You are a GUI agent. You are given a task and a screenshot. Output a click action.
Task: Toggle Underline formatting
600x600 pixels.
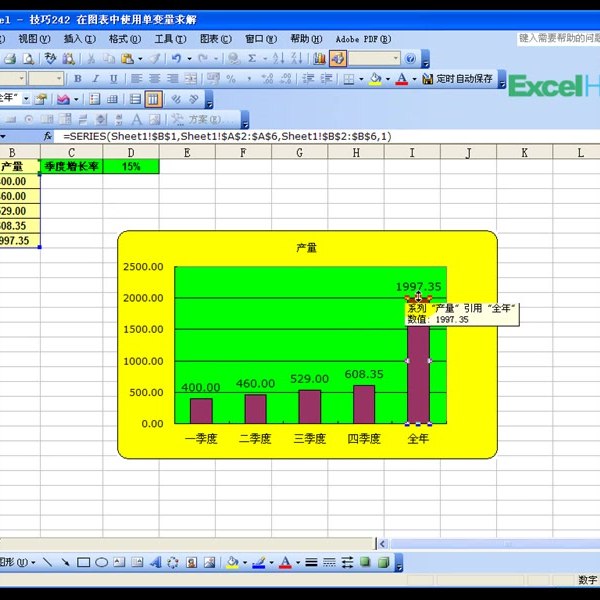point(113,79)
